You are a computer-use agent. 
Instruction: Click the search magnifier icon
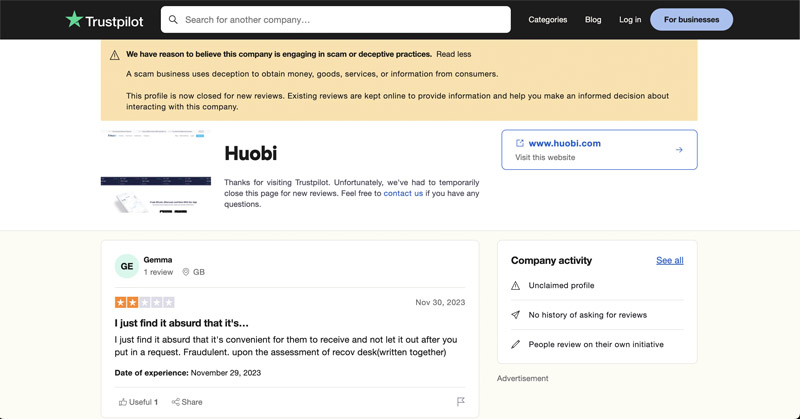173,19
